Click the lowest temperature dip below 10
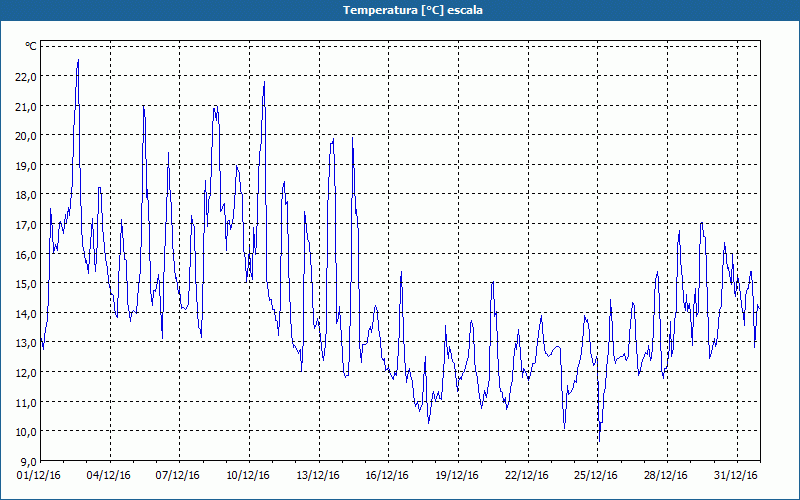800x500 pixels. (x=599, y=441)
